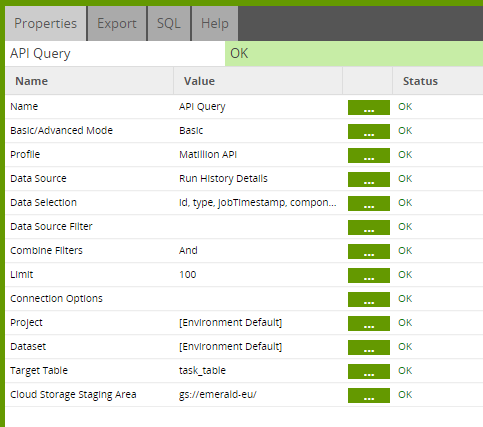483x427 pixels.
Task: Click the Run History Details value
Action: click(223, 179)
